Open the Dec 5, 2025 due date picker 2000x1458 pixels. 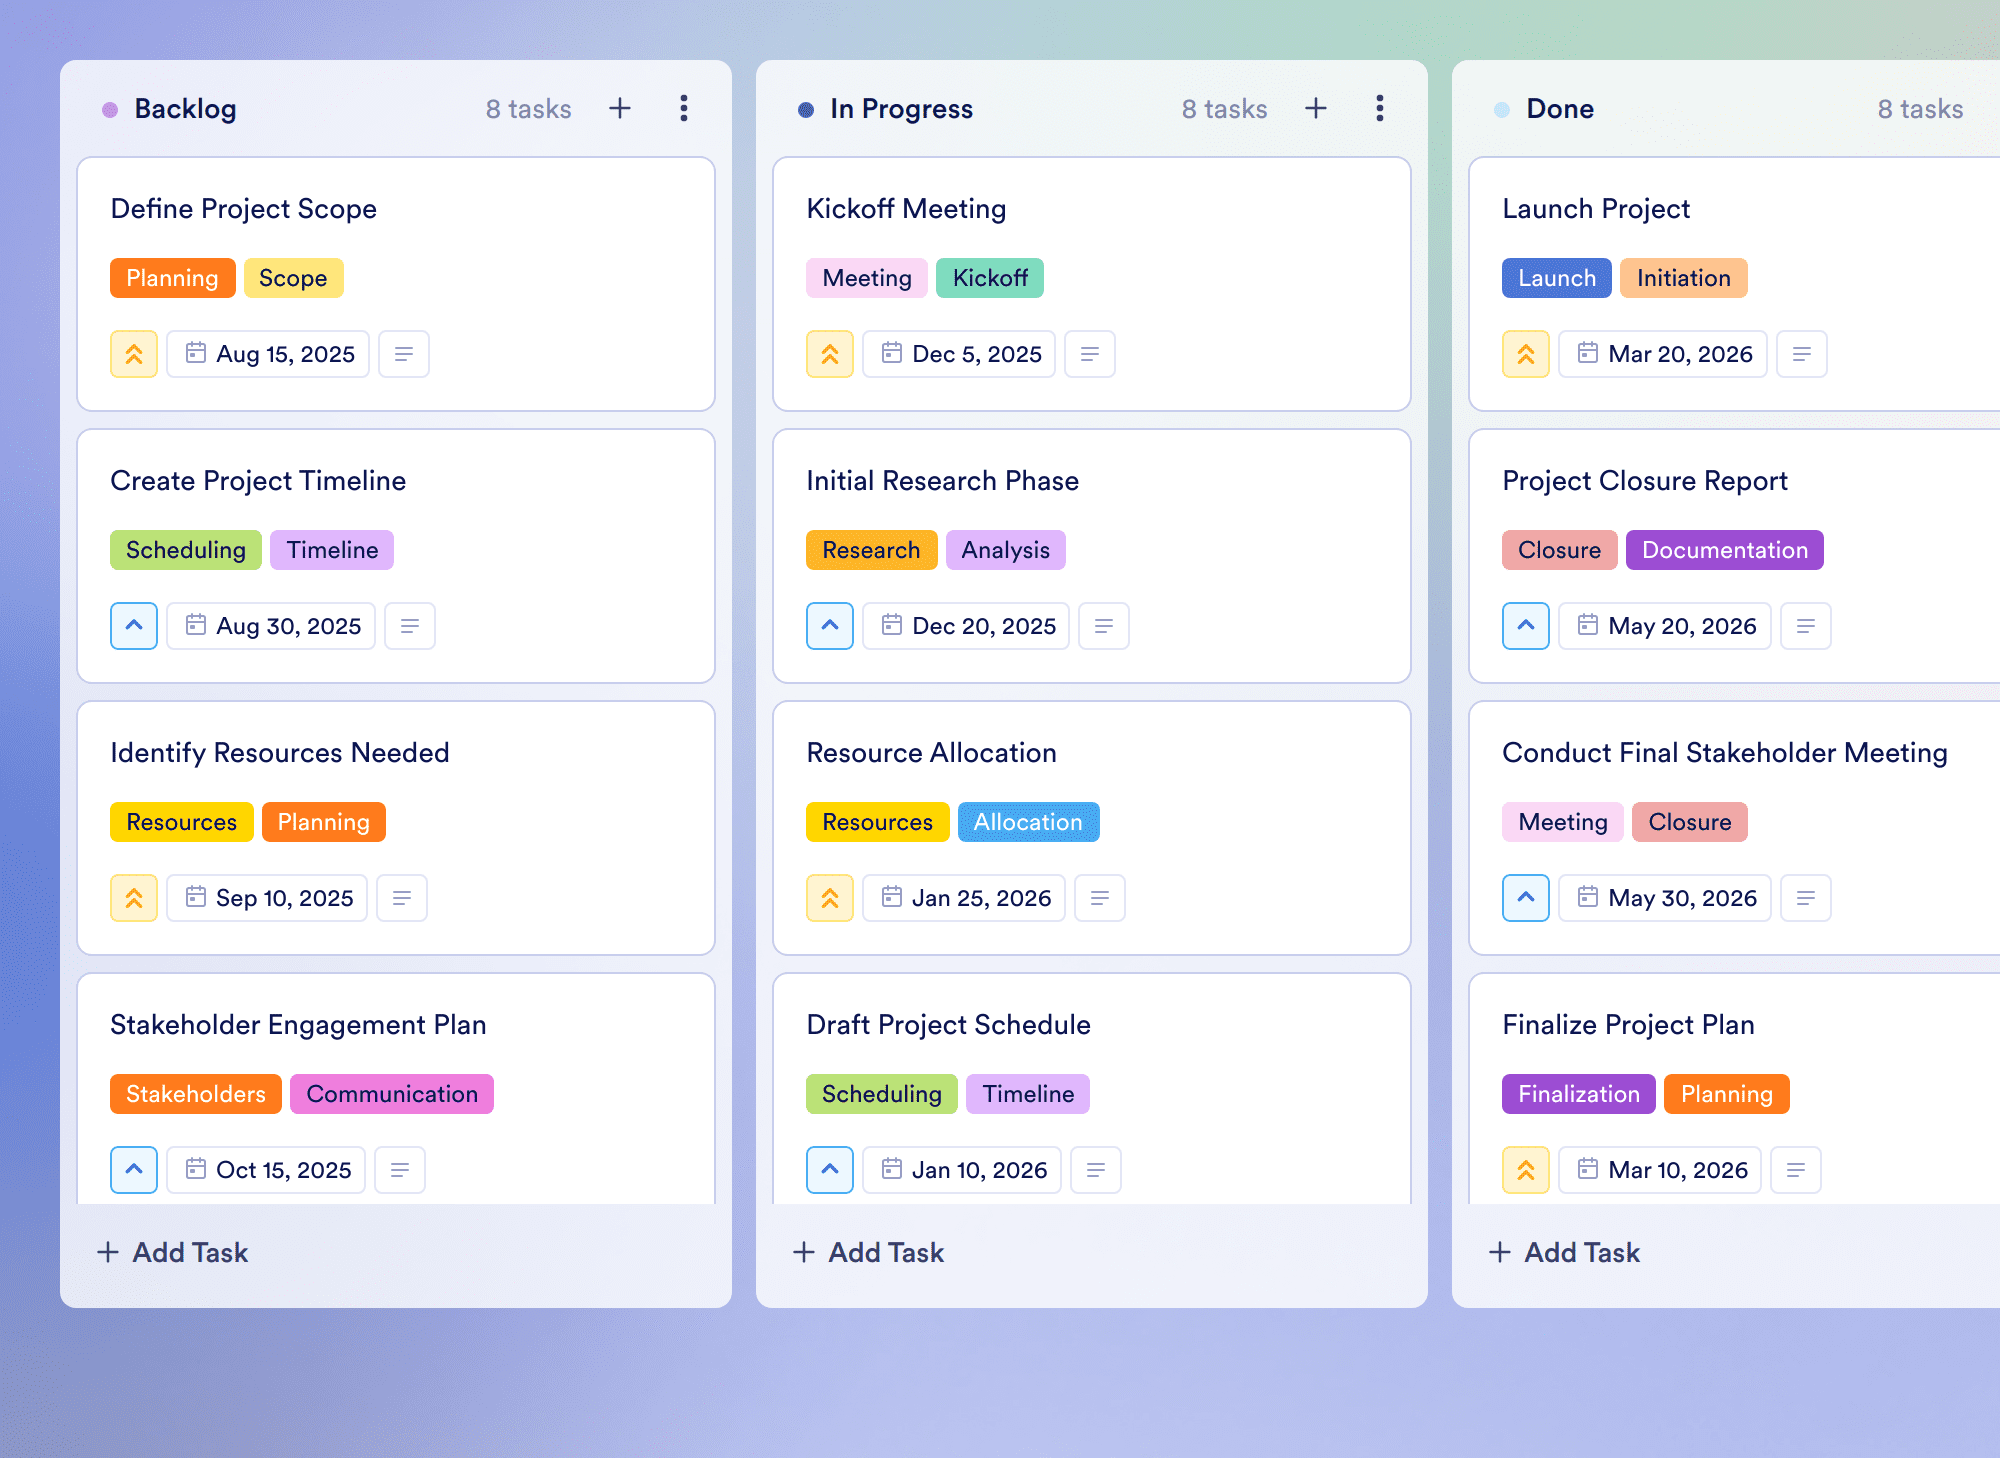tap(959, 354)
